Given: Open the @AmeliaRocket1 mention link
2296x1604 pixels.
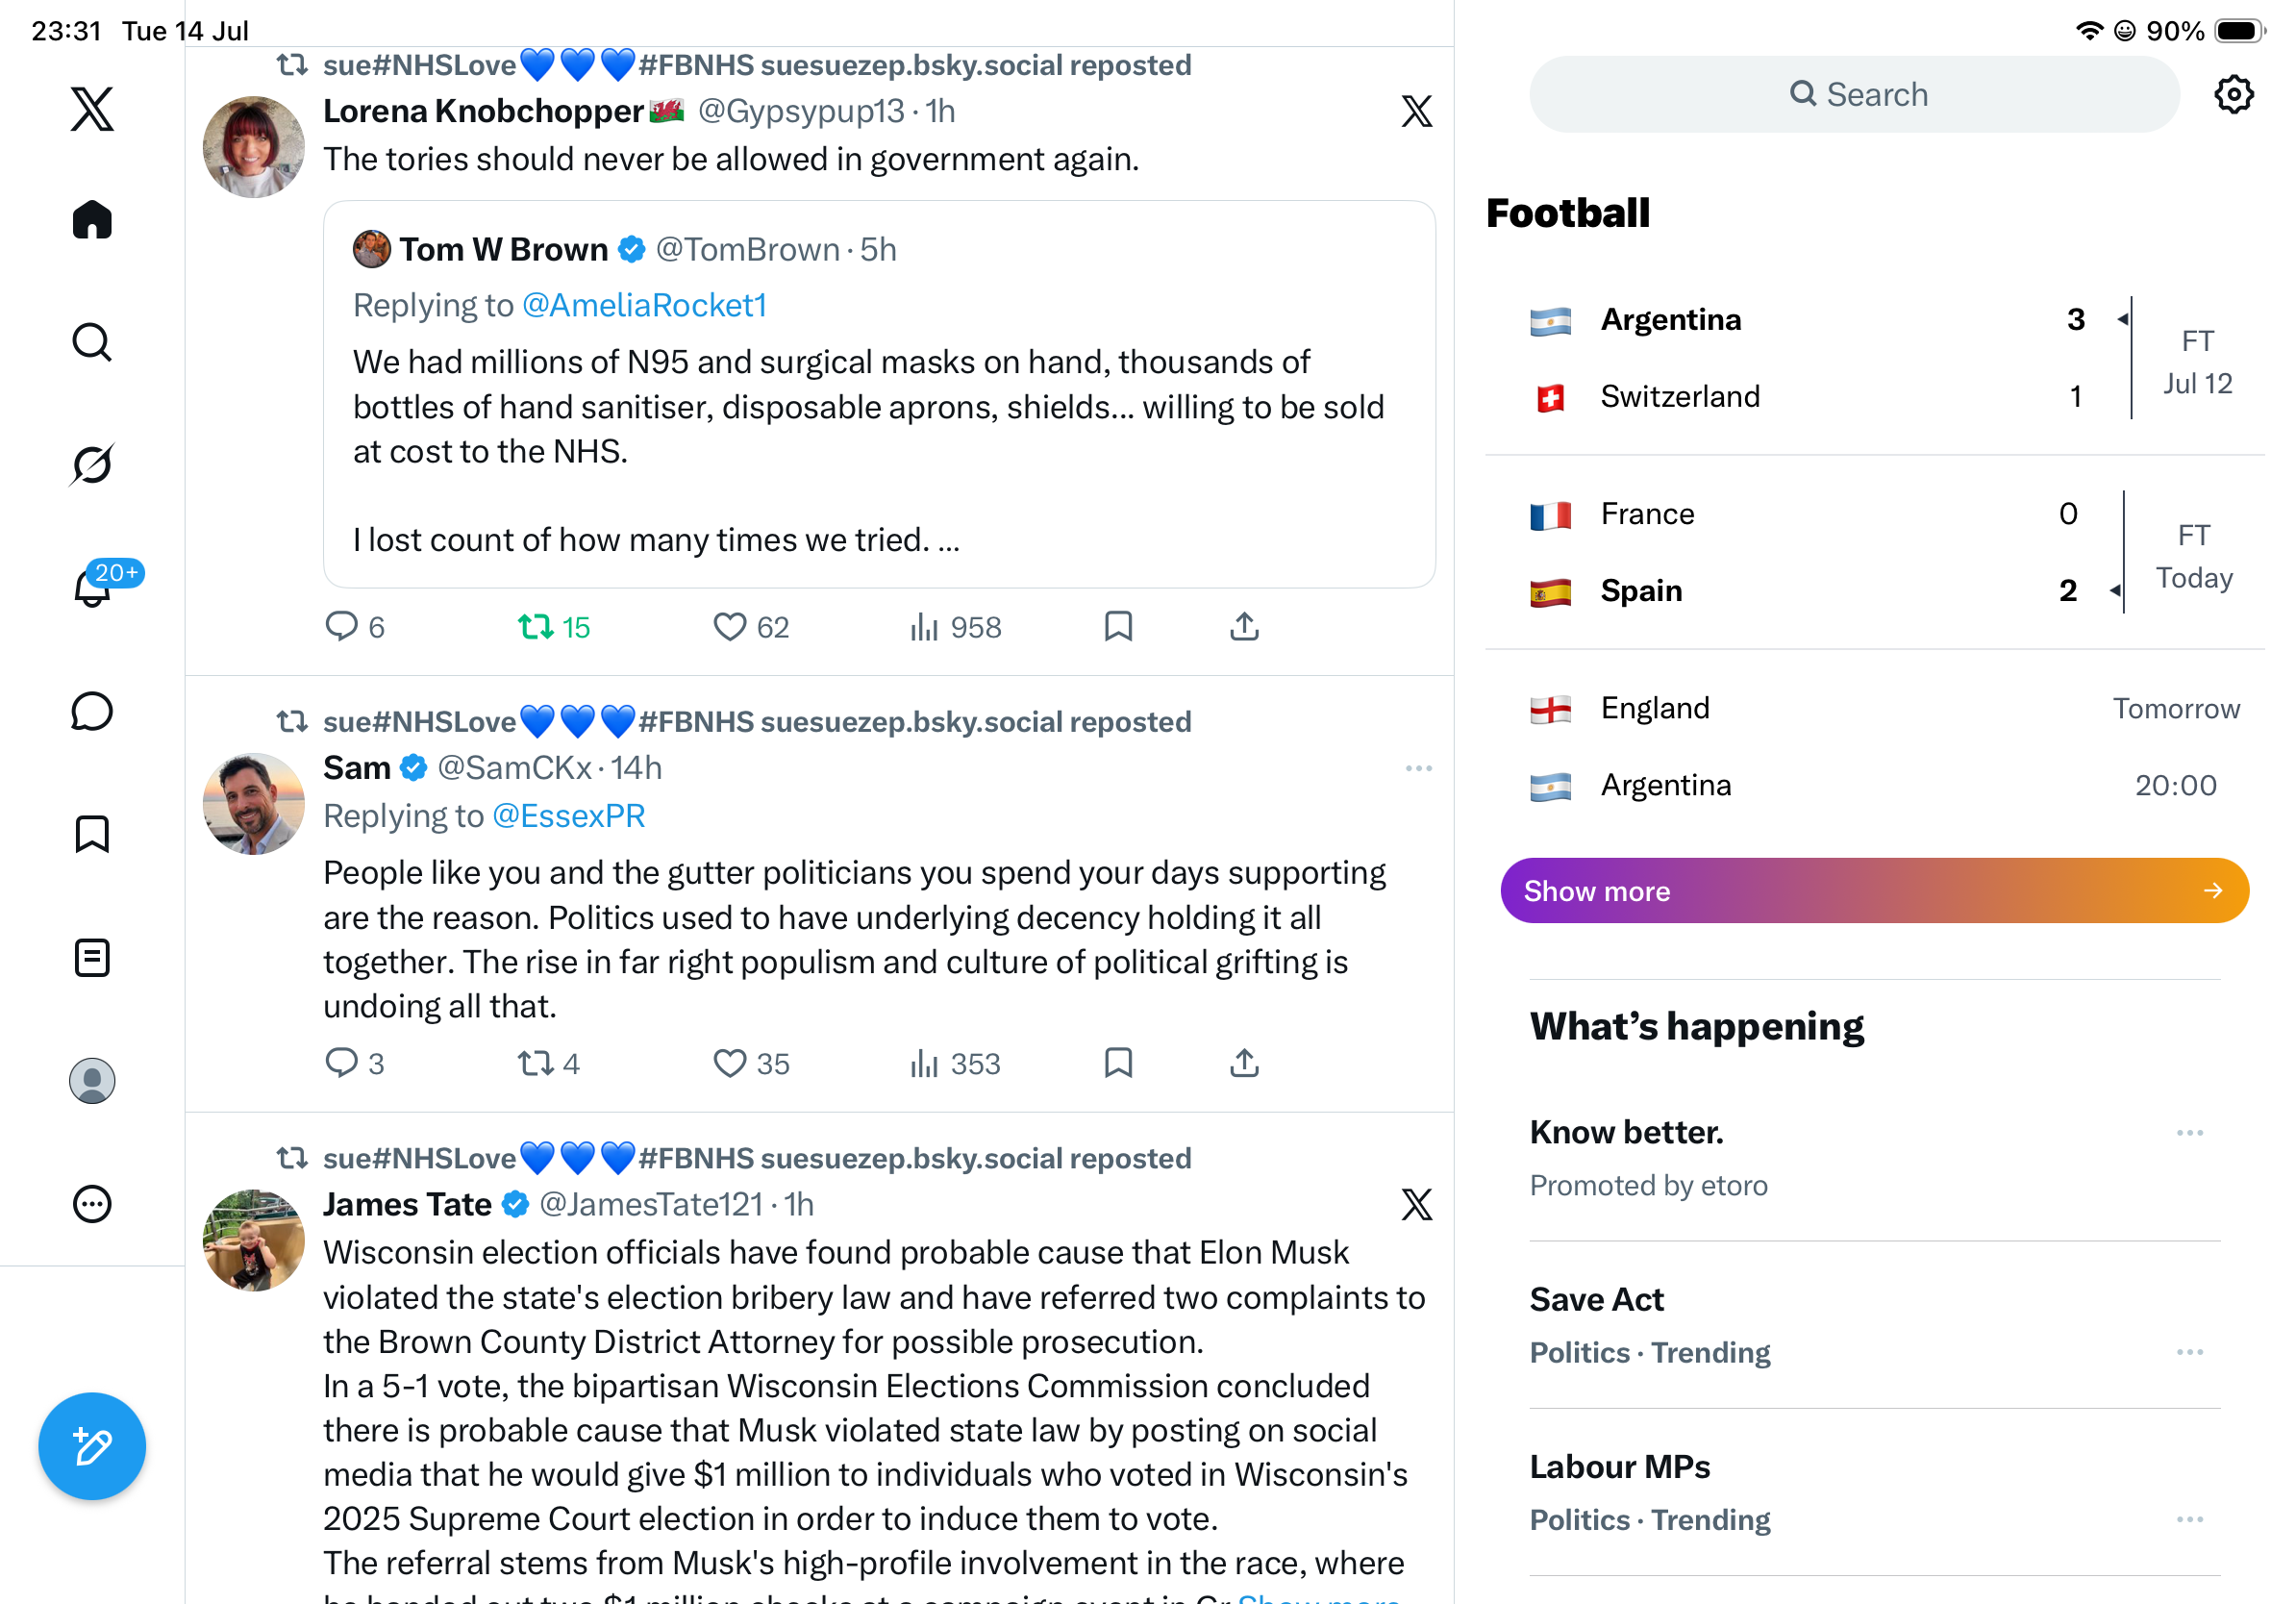Looking at the screenshot, I should coord(644,305).
